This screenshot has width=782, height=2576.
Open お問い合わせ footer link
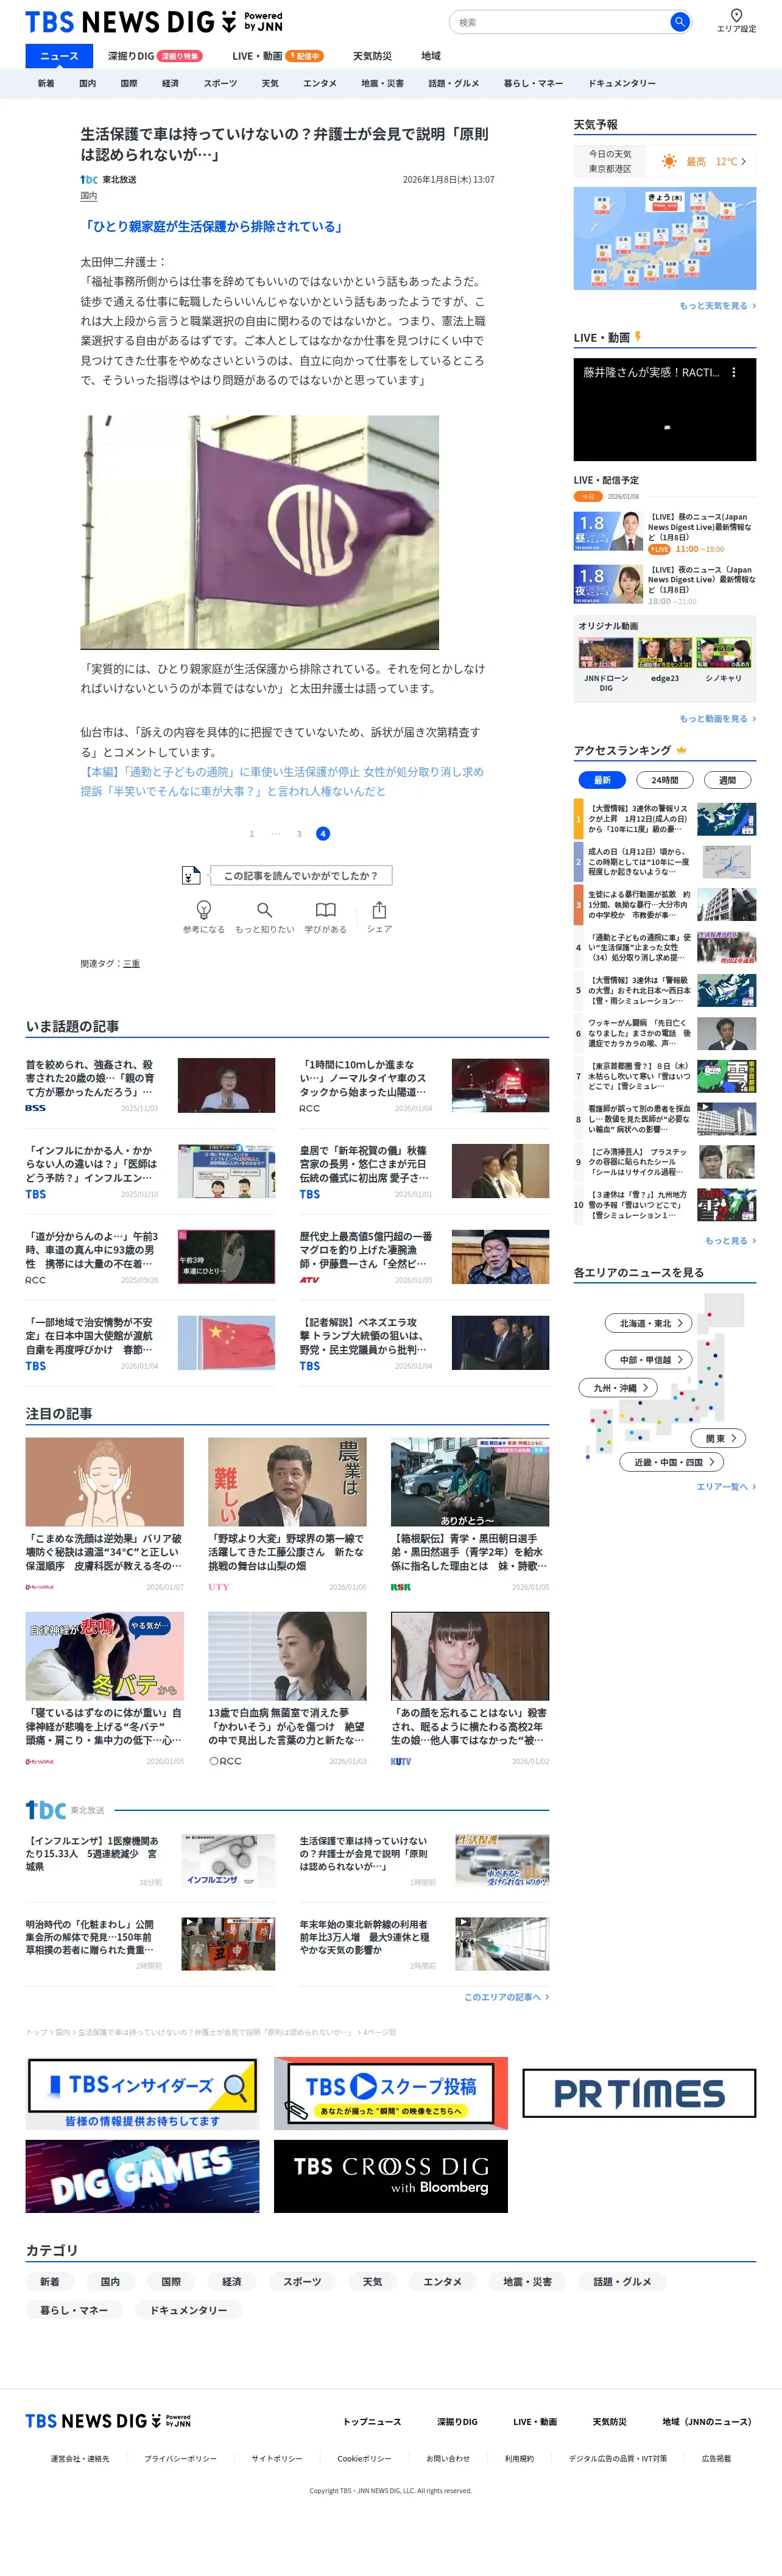tap(448, 2458)
